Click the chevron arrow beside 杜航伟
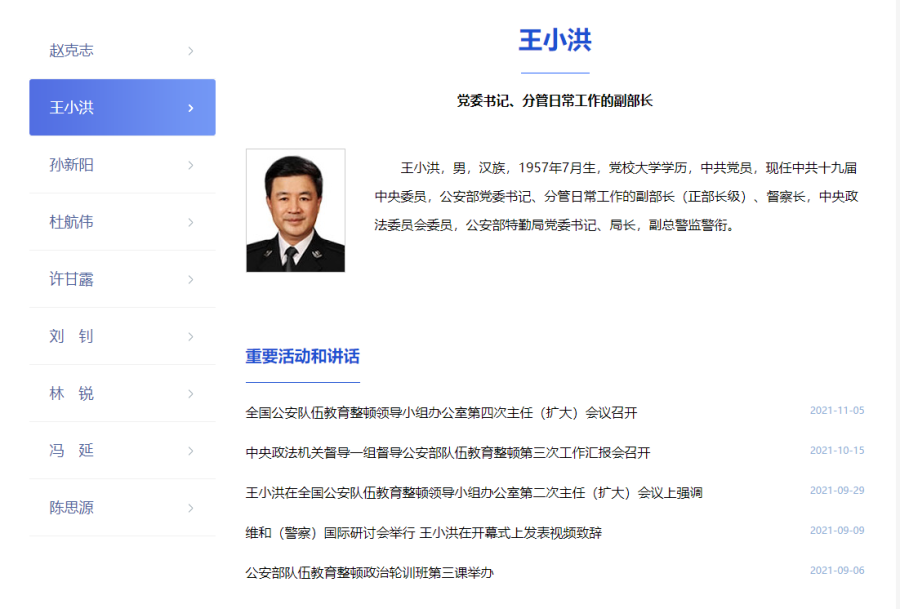900x609 pixels. 190,222
